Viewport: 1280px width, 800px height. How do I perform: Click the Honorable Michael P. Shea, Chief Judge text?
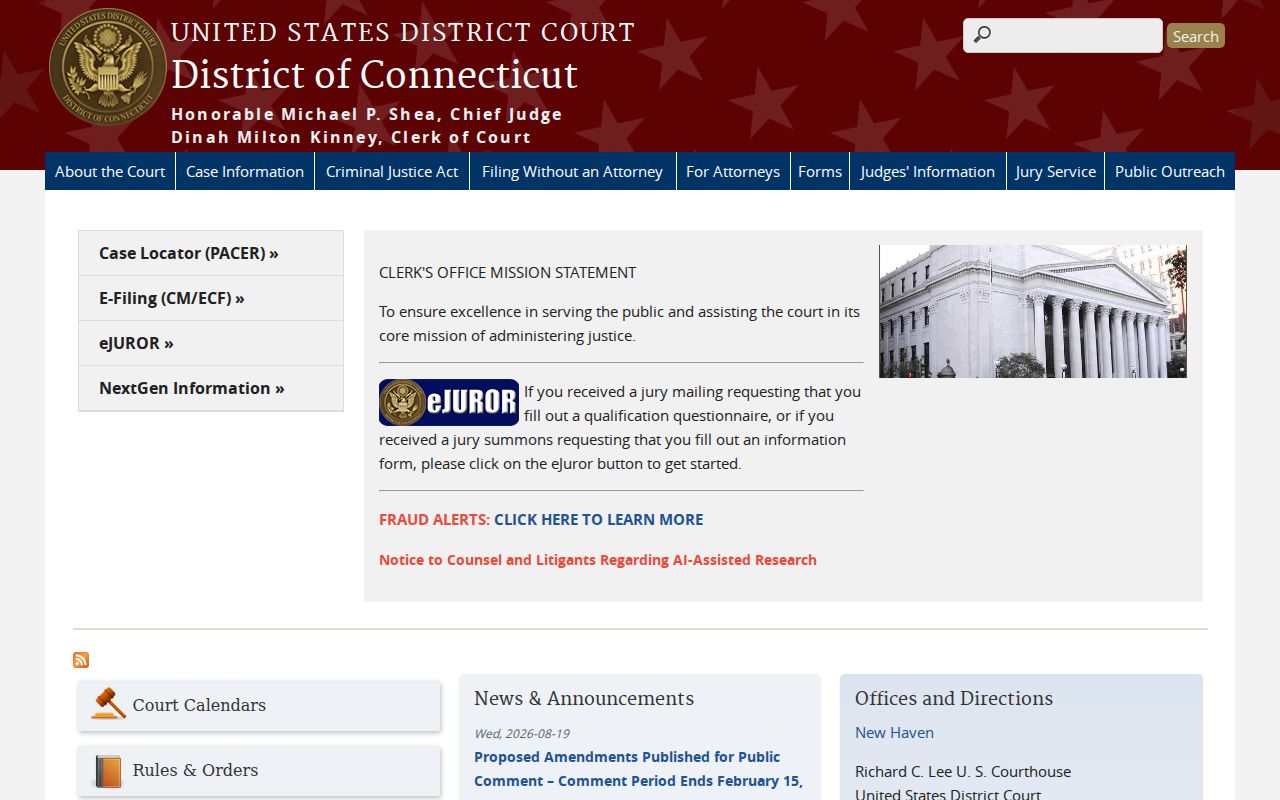[x=367, y=114]
